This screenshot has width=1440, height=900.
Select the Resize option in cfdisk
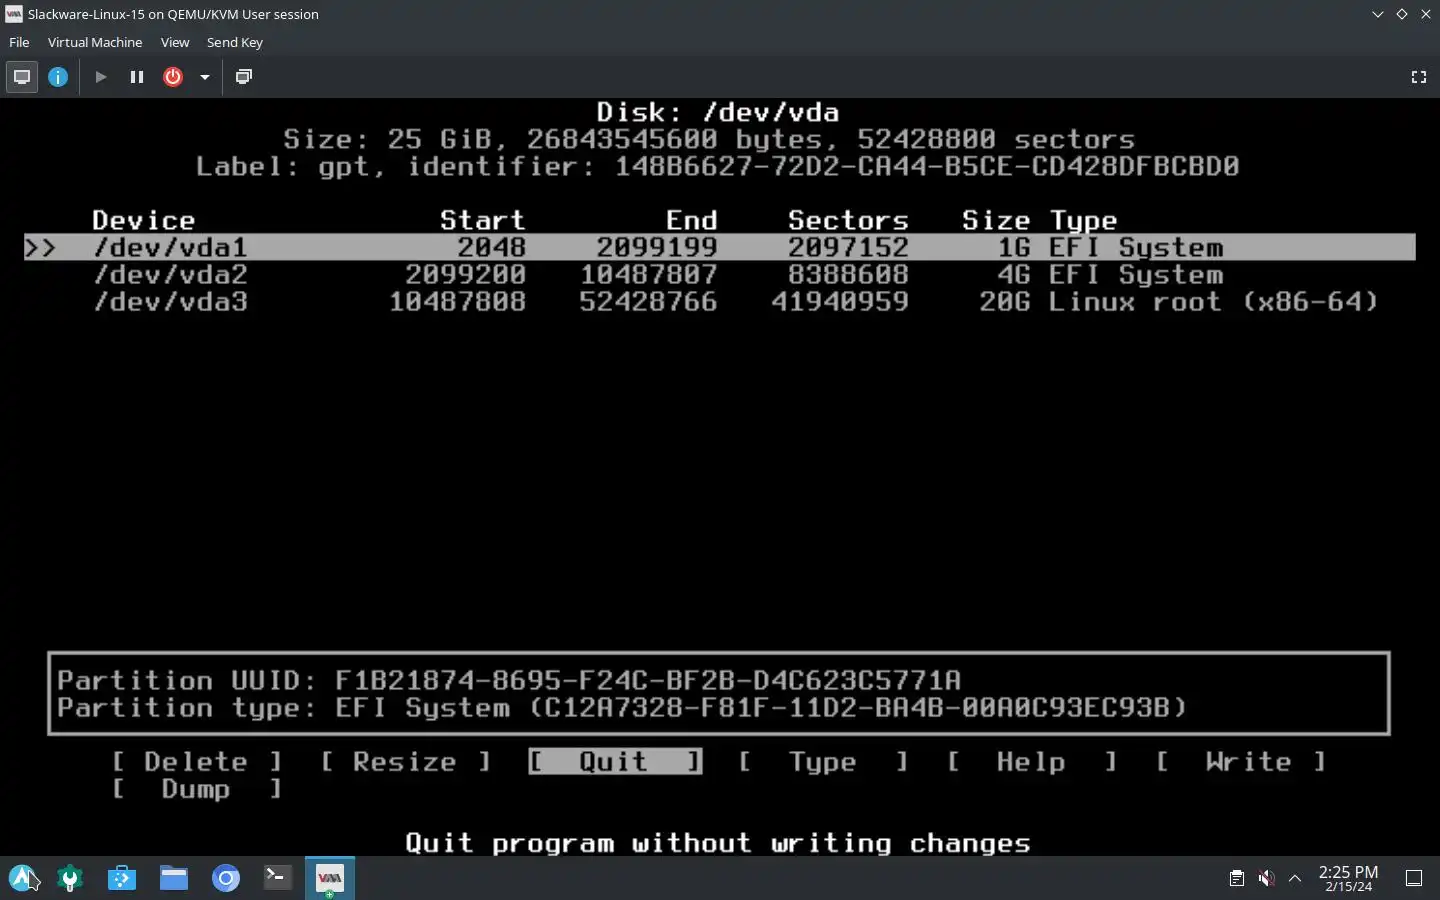click(x=405, y=762)
